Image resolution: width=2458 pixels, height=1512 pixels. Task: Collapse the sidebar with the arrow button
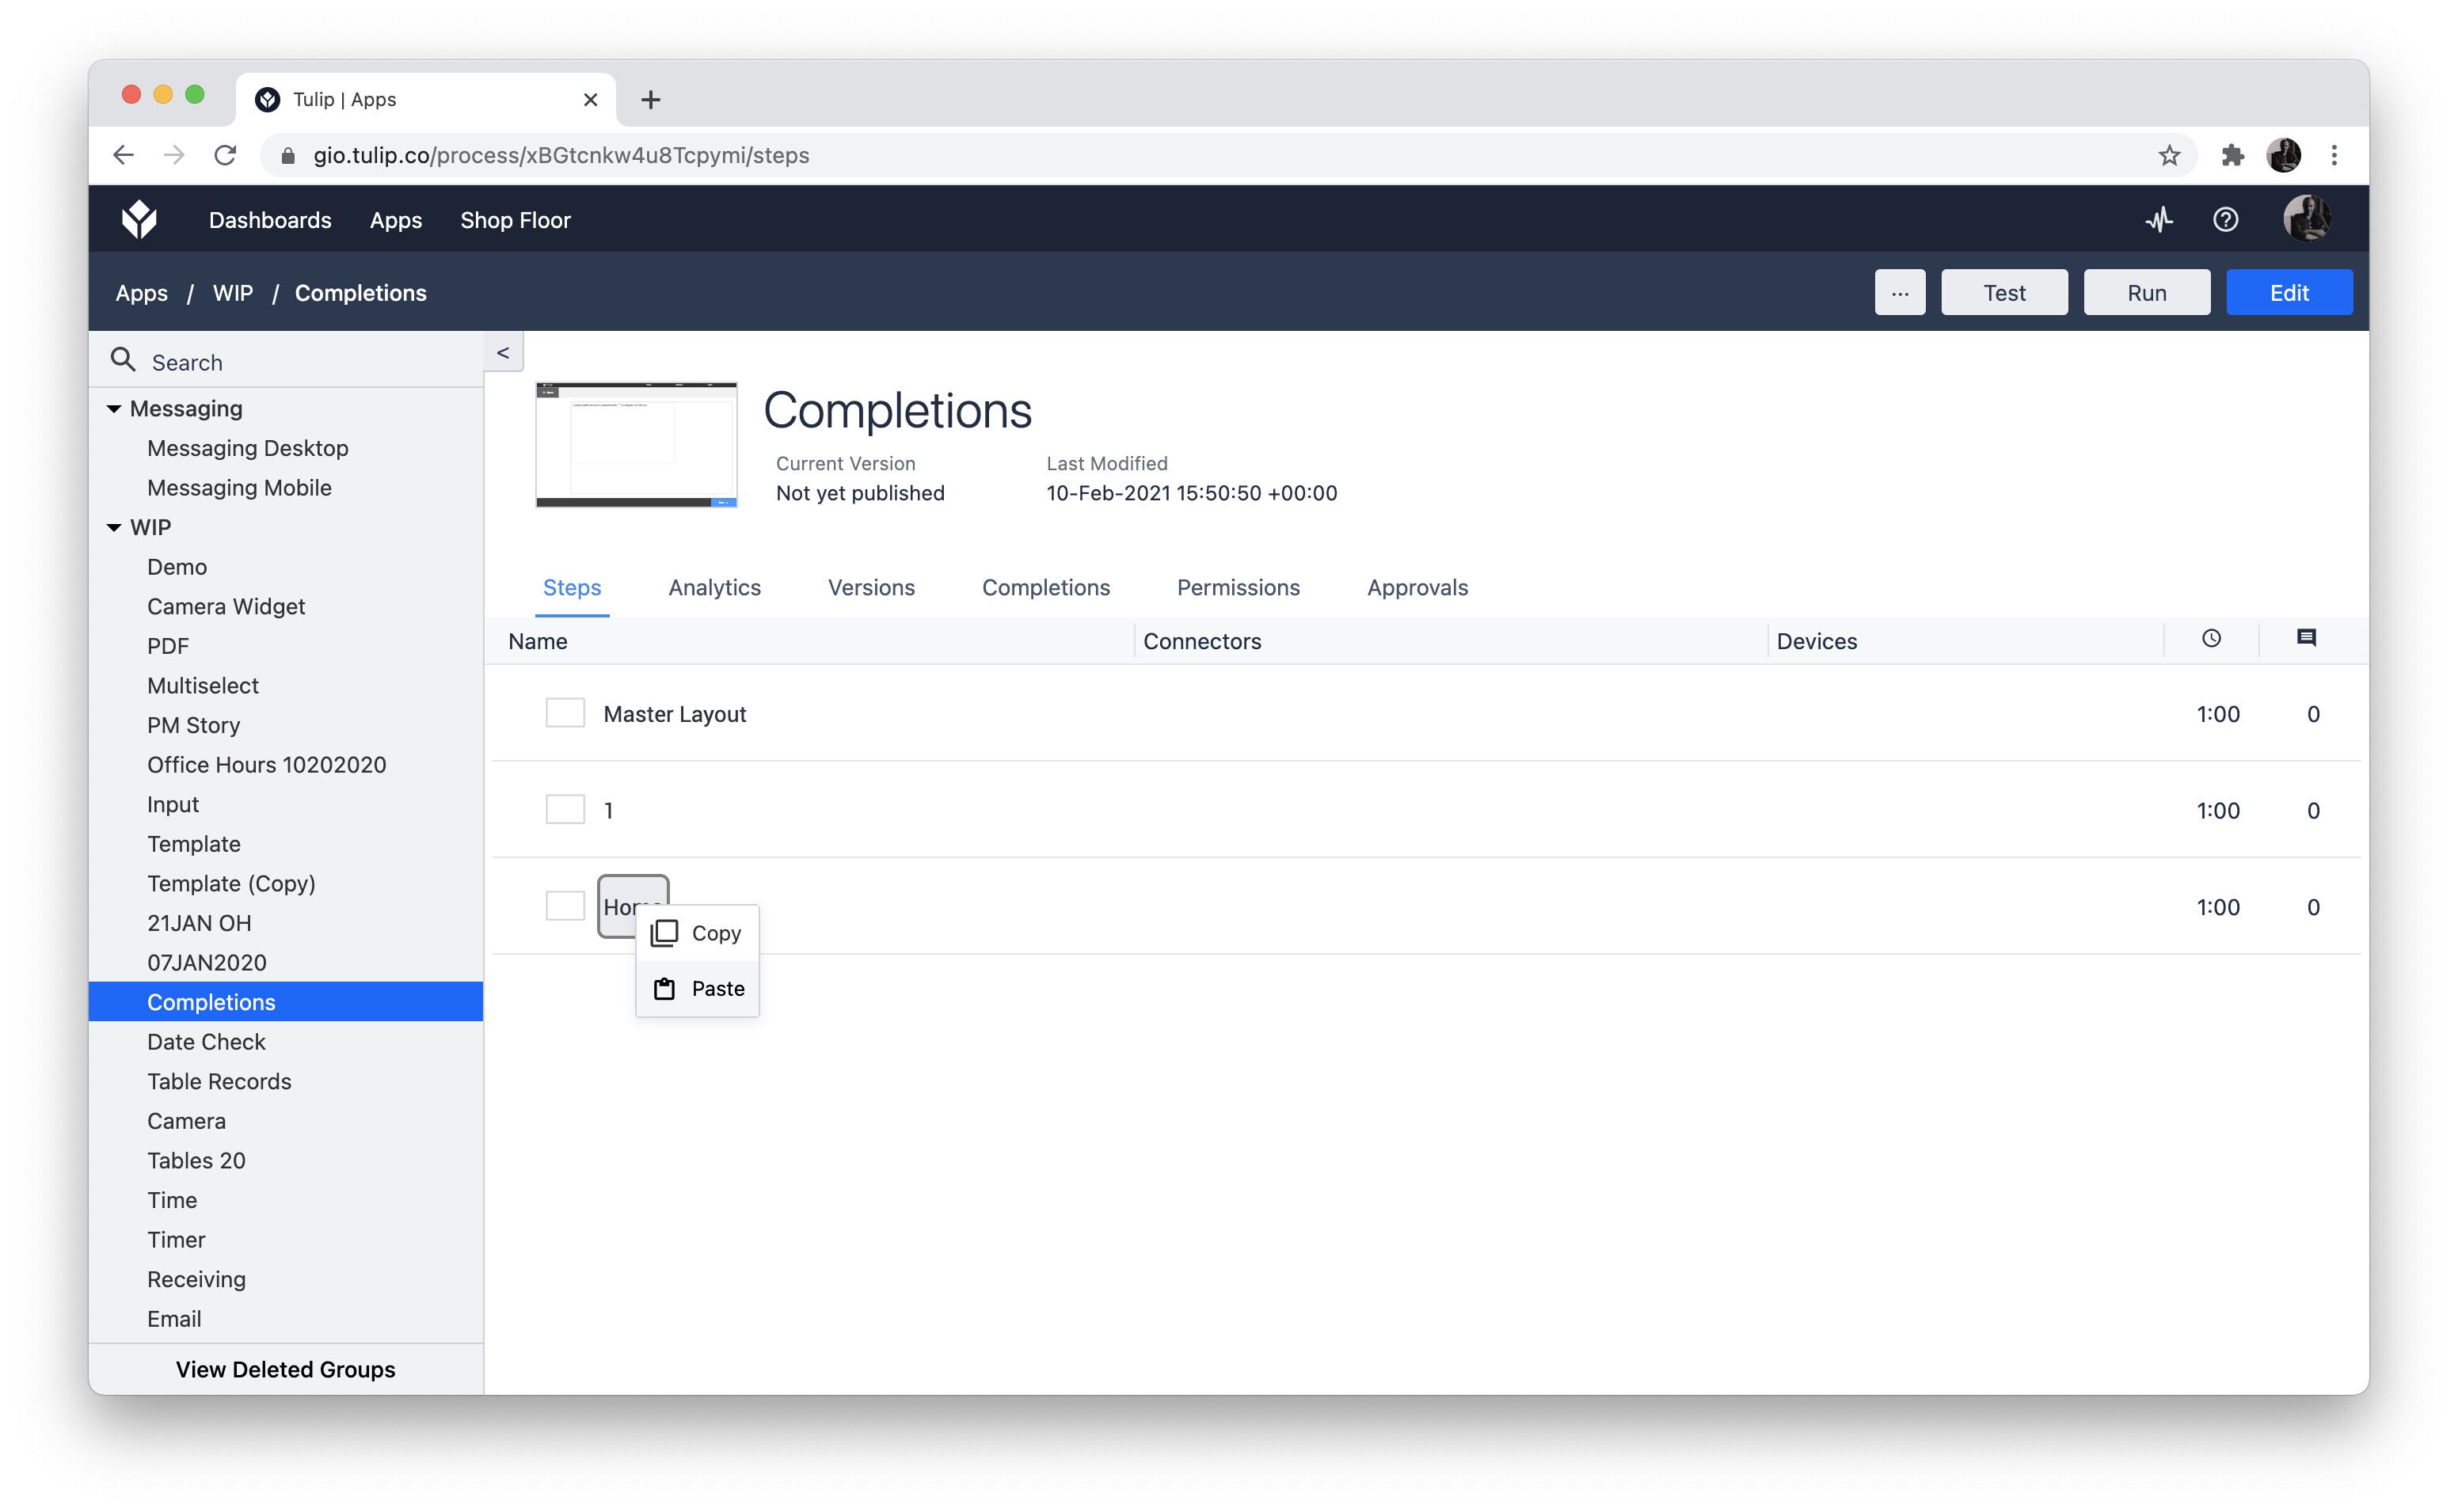pyautogui.click(x=503, y=353)
